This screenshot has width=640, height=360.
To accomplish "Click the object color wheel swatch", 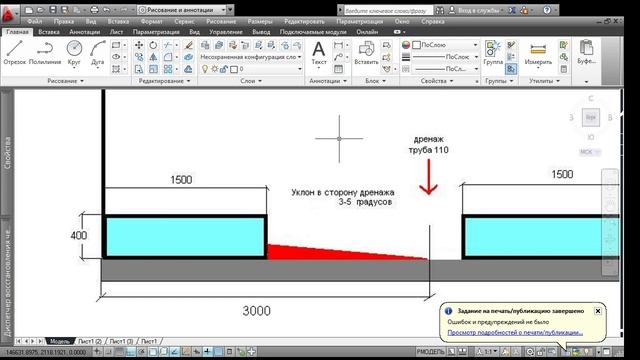I will [406, 45].
